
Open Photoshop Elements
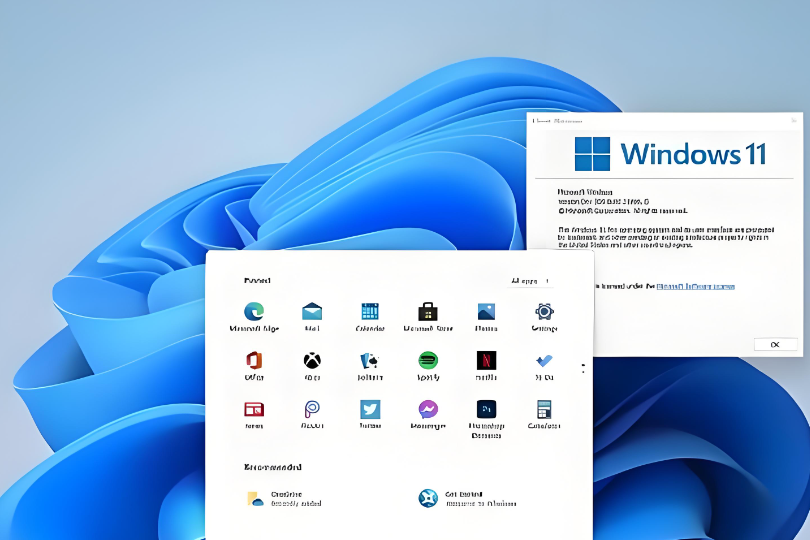click(486, 419)
